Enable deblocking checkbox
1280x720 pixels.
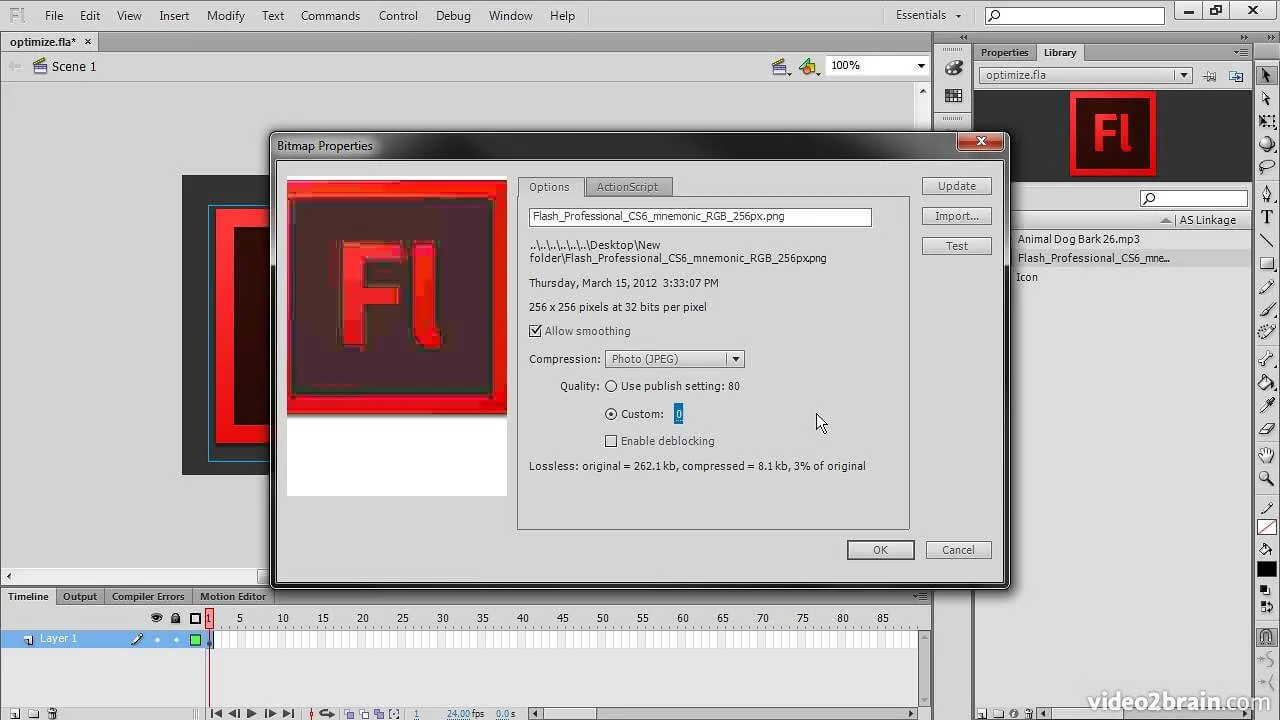pyautogui.click(x=611, y=441)
